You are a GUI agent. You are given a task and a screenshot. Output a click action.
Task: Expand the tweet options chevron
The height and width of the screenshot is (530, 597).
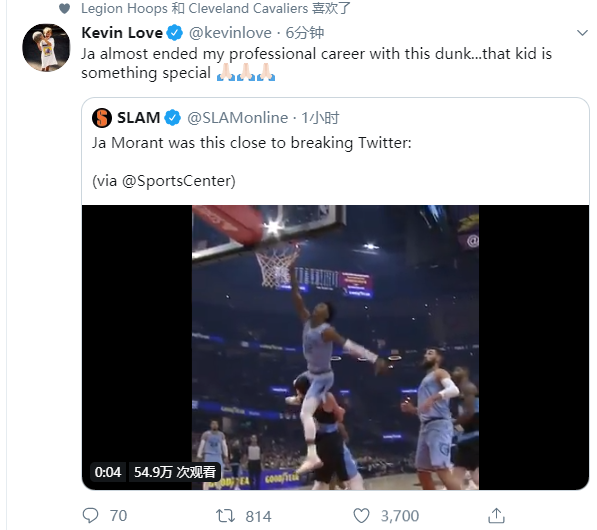(582, 33)
